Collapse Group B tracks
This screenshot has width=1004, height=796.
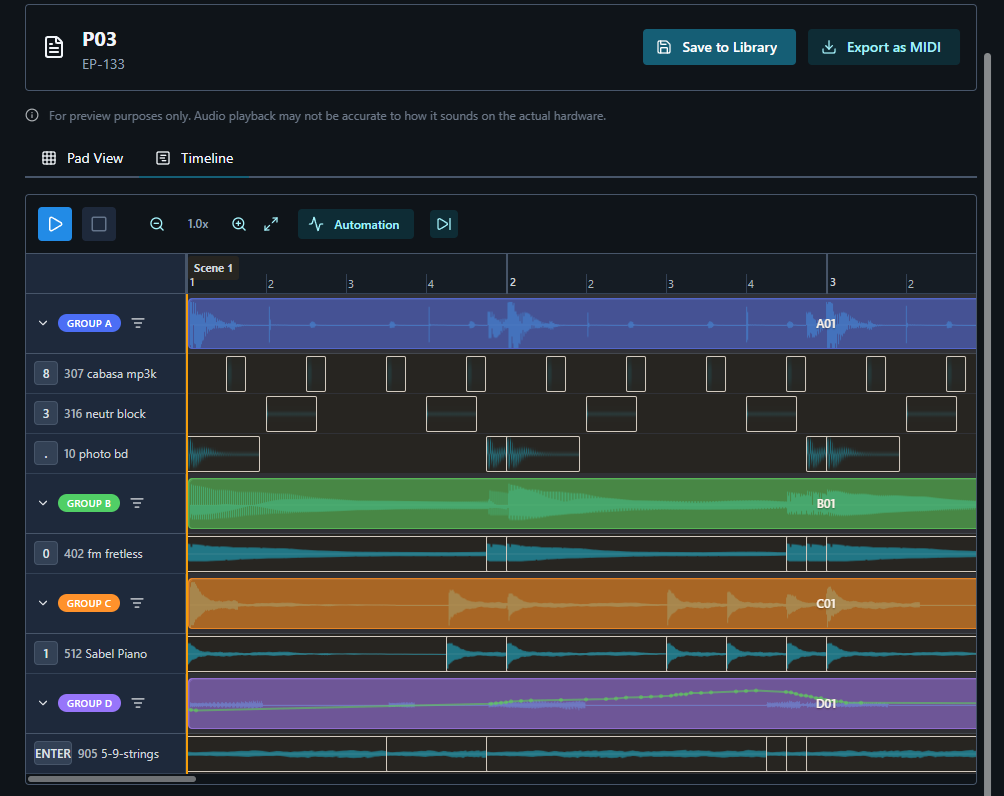pyautogui.click(x=43, y=503)
